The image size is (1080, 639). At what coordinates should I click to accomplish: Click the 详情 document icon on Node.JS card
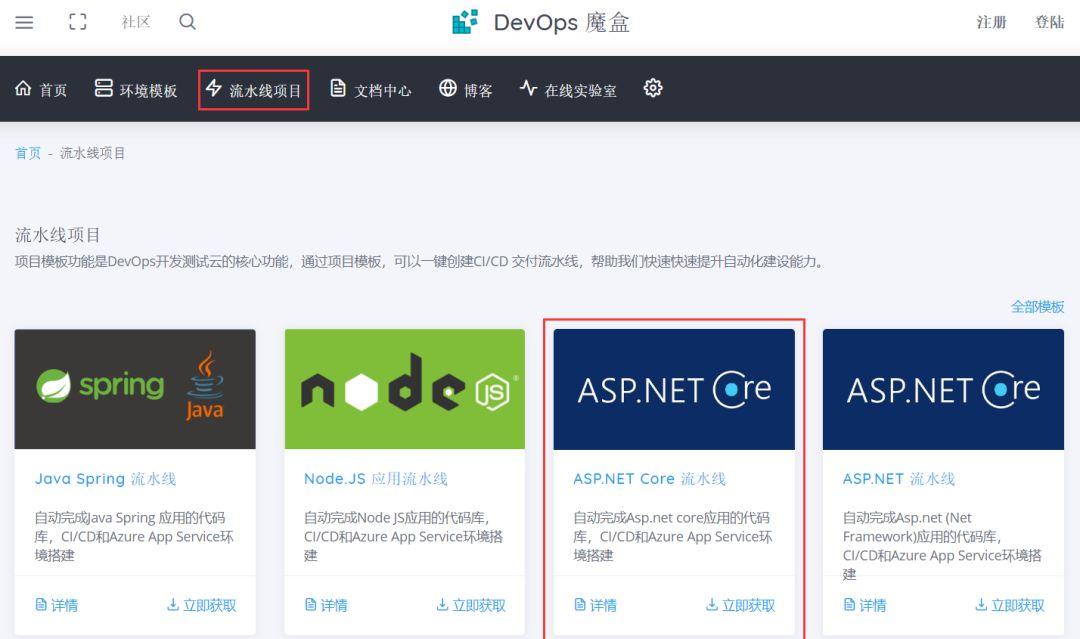tap(311, 605)
